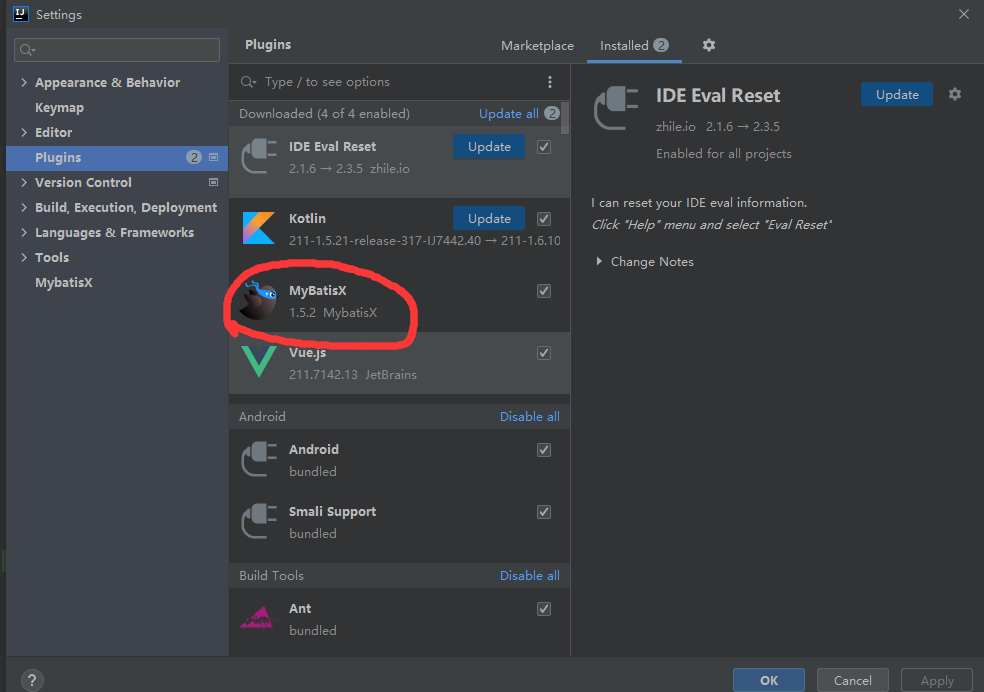Uncheck the Kotlin plugin checkbox
This screenshot has height=692, width=984.
click(x=544, y=219)
